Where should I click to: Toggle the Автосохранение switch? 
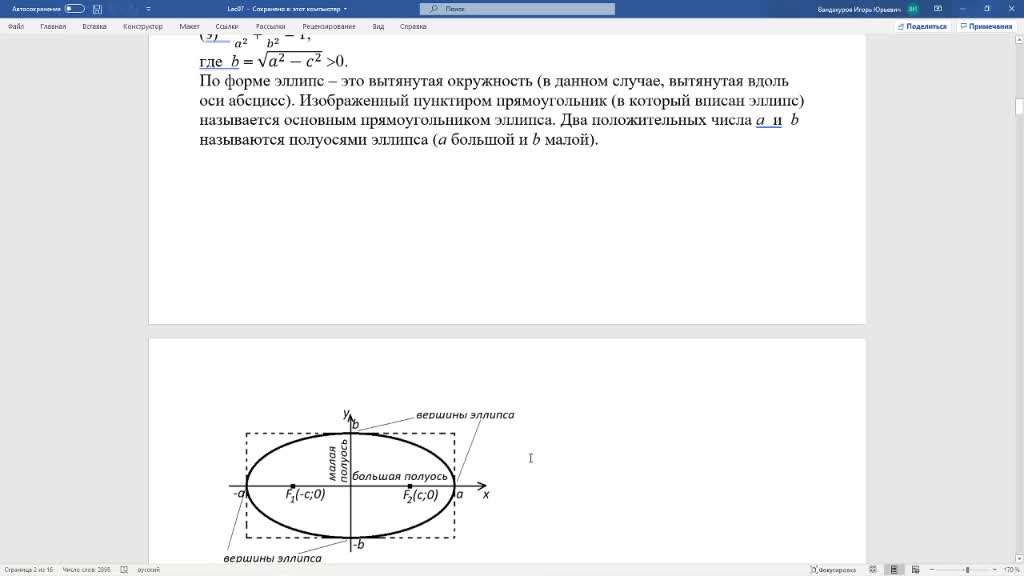pos(74,9)
